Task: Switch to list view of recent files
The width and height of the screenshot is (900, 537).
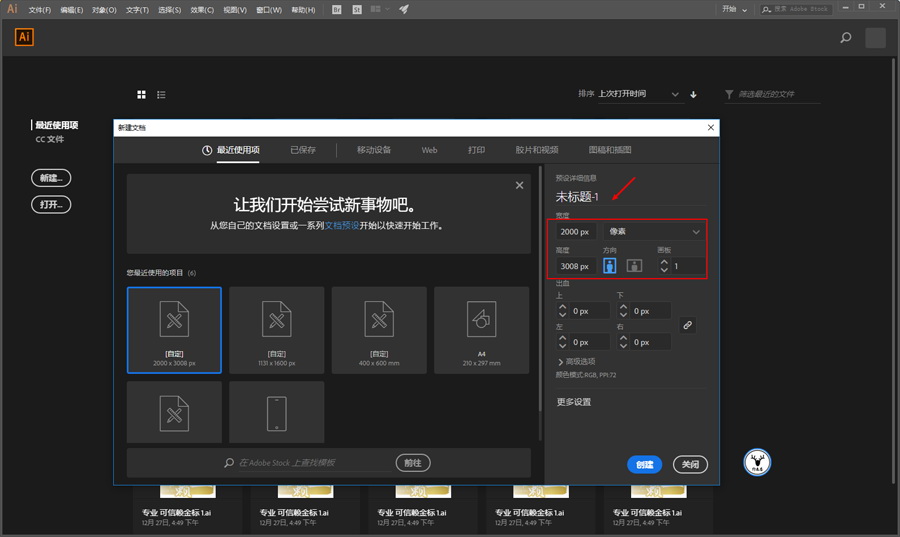Action: pos(161,95)
